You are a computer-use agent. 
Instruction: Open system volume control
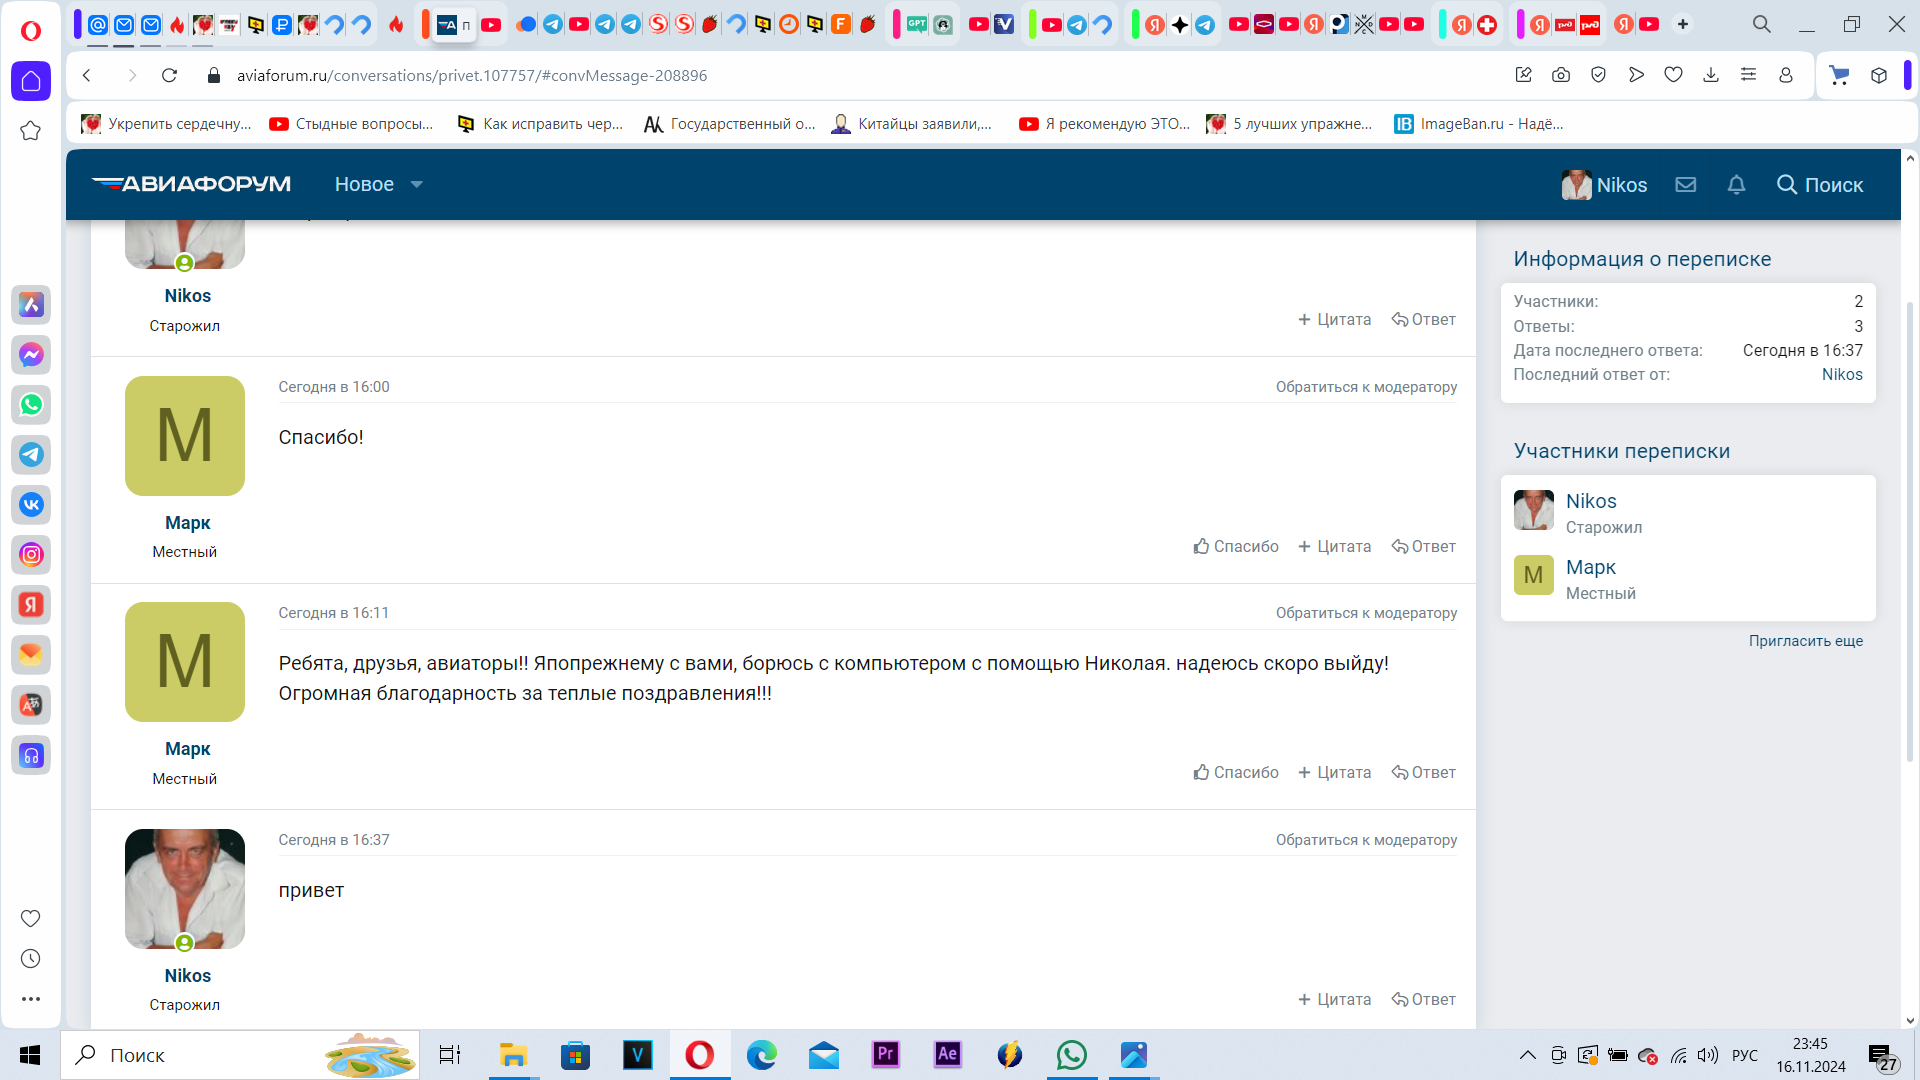pyautogui.click(x=1708, y=1055)
